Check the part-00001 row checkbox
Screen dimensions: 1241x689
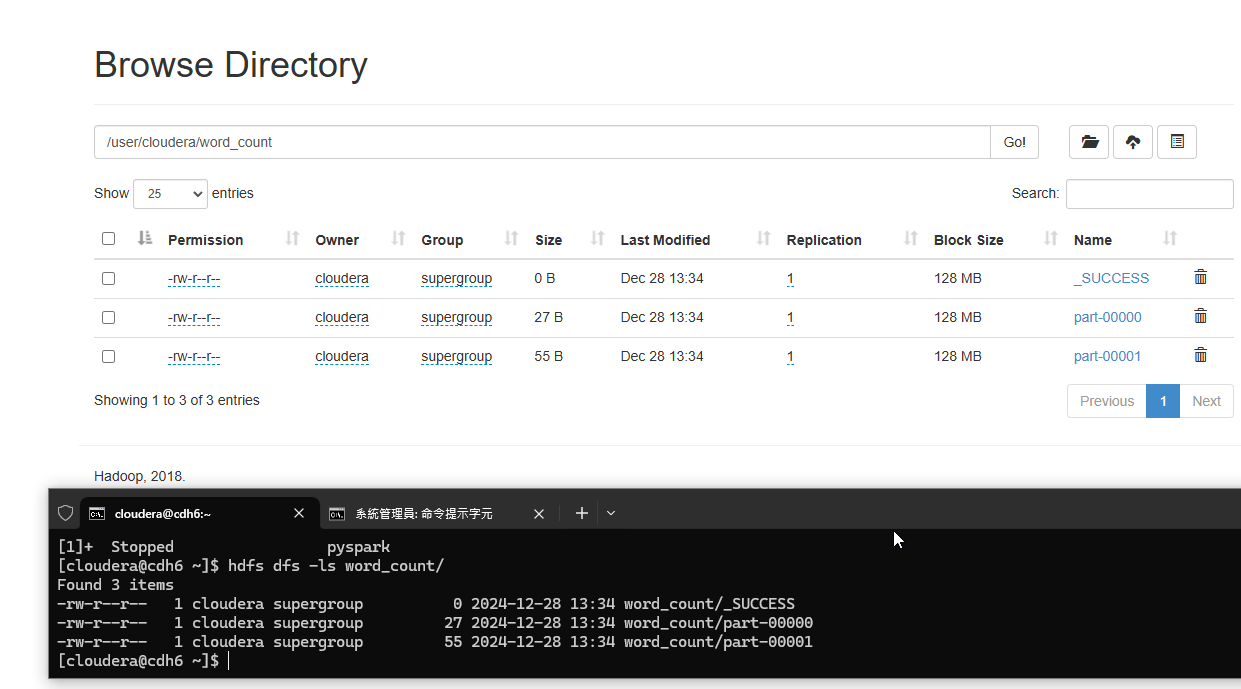pyautogui.click(x=108, y=356)
